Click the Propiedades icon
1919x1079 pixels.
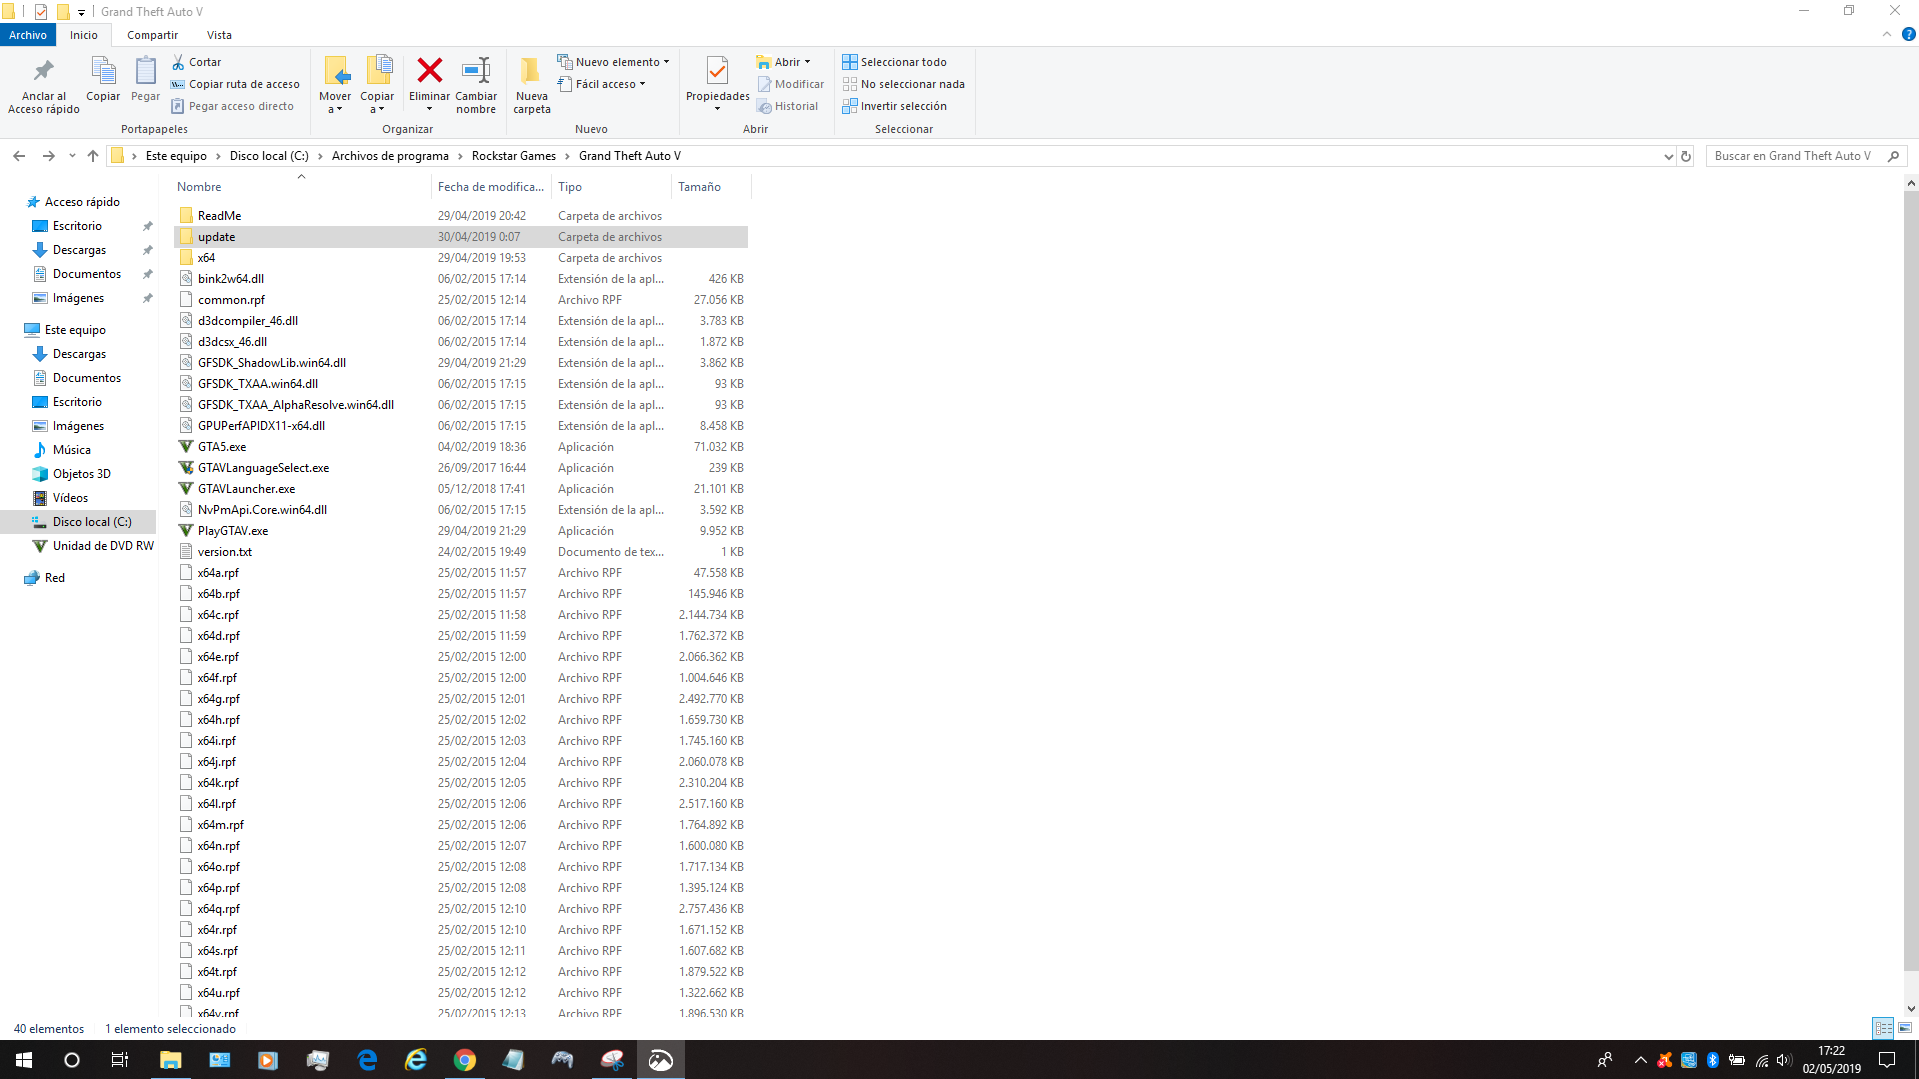(x=717, y=71)
